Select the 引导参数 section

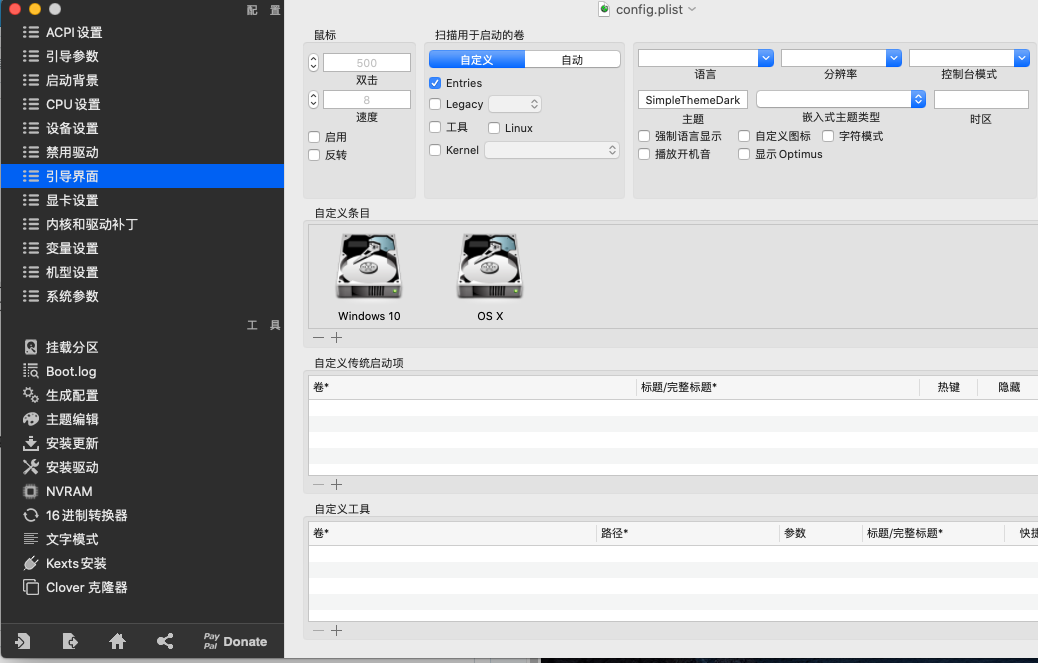(x=142, y=56)
